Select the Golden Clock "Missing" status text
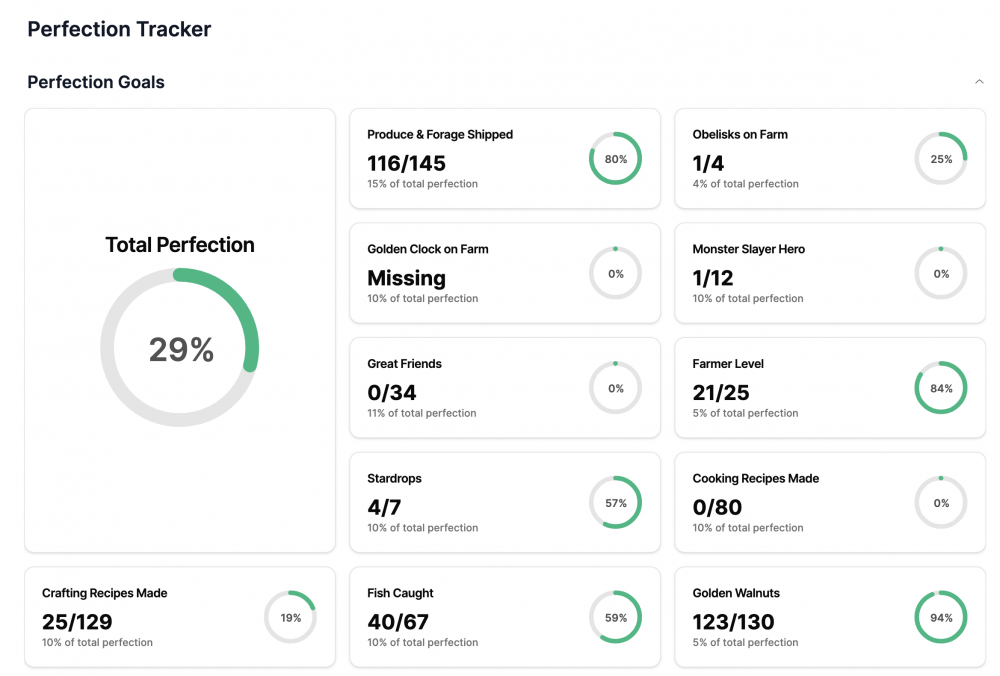 pos(406,278)
